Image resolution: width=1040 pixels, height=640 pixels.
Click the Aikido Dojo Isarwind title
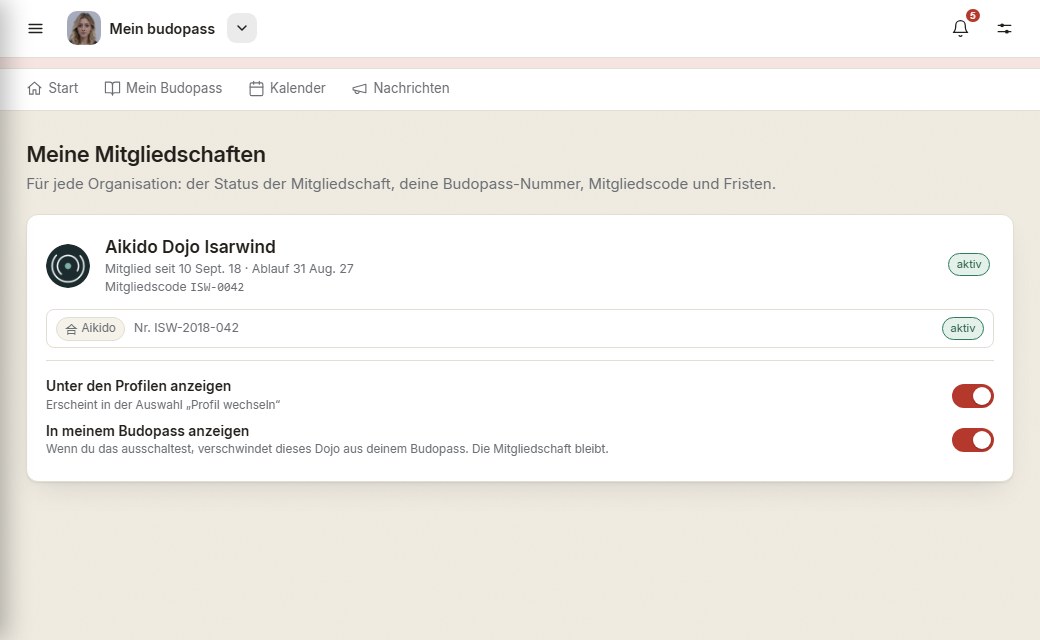point(190,247)
